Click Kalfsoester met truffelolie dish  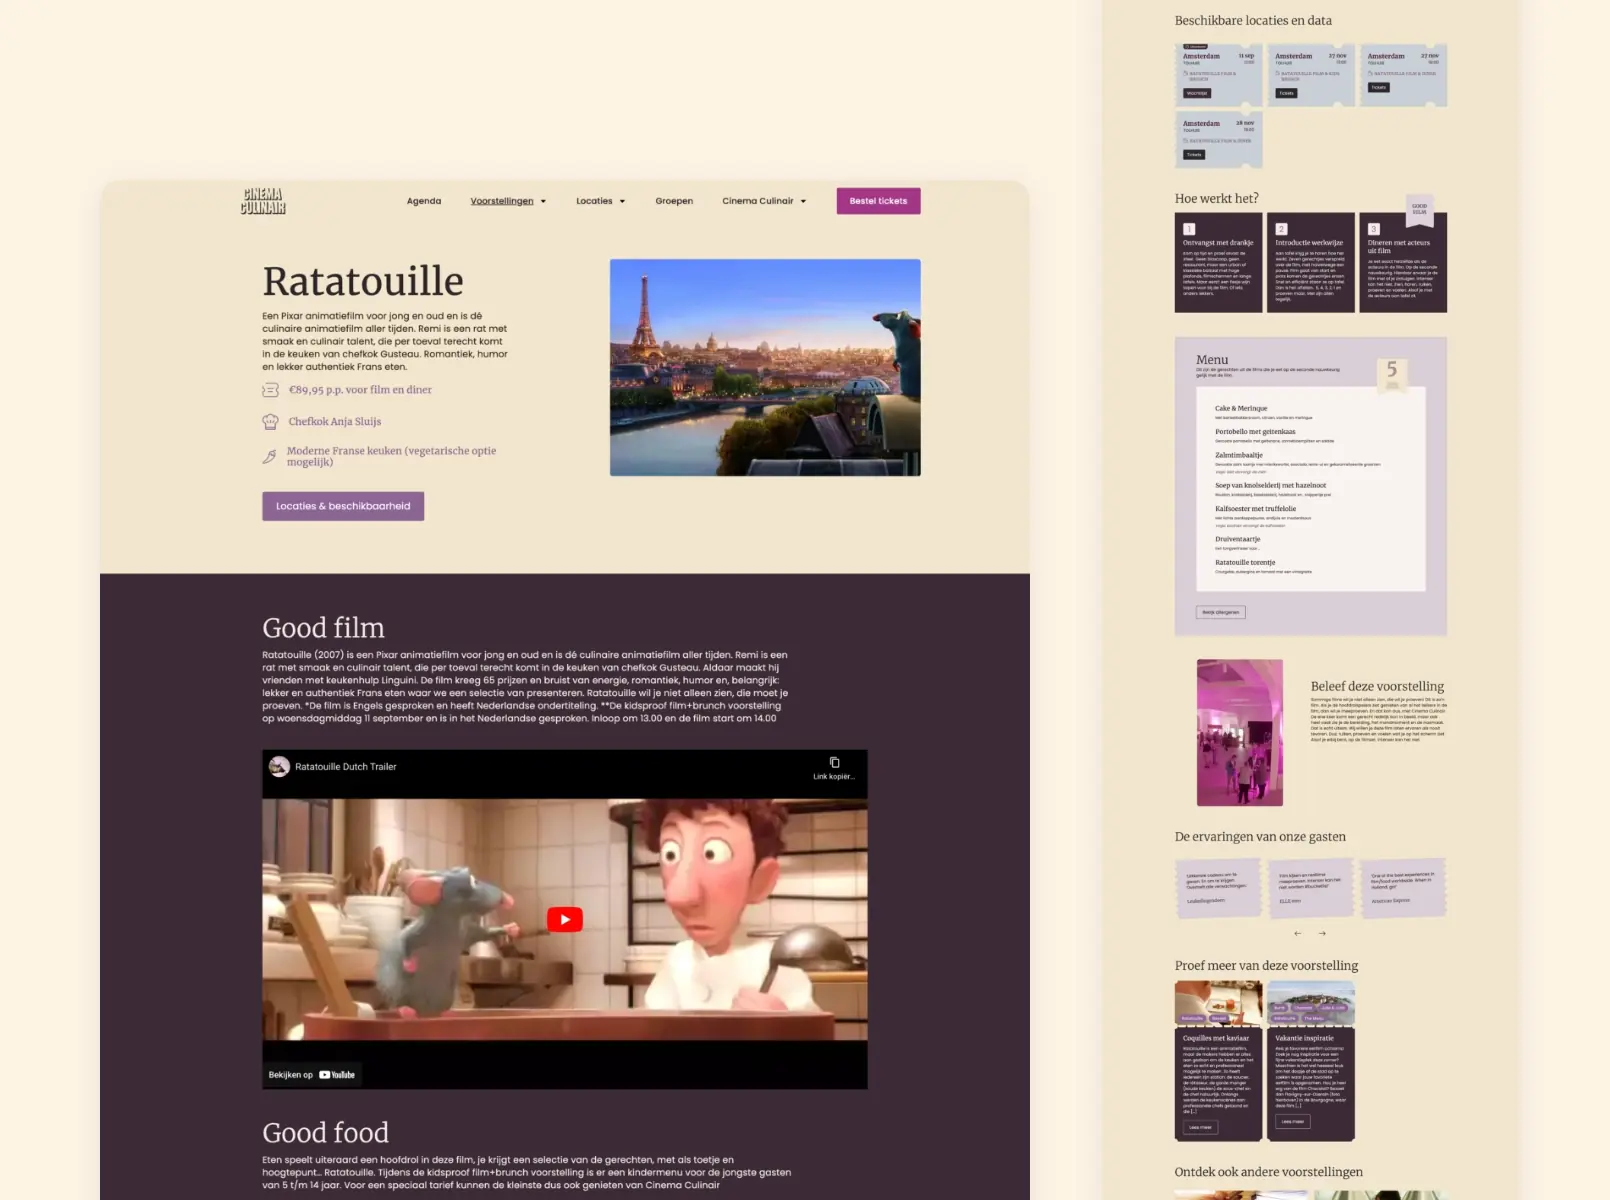point(1255,509)
